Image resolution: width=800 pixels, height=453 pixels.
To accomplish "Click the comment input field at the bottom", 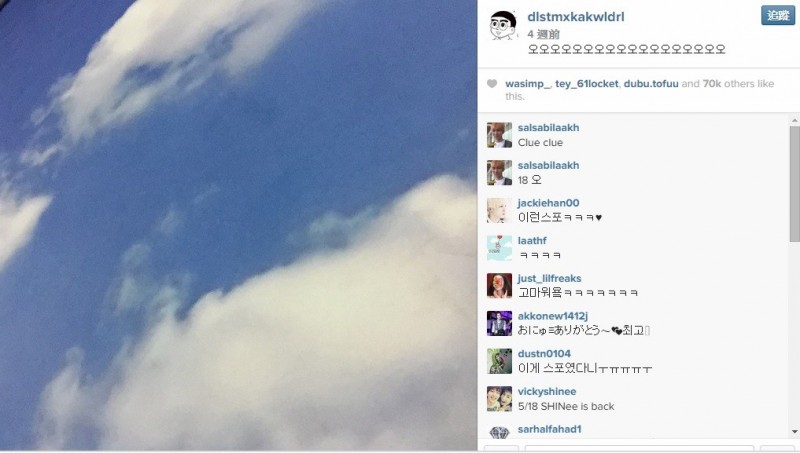I will tap(639, 448).
